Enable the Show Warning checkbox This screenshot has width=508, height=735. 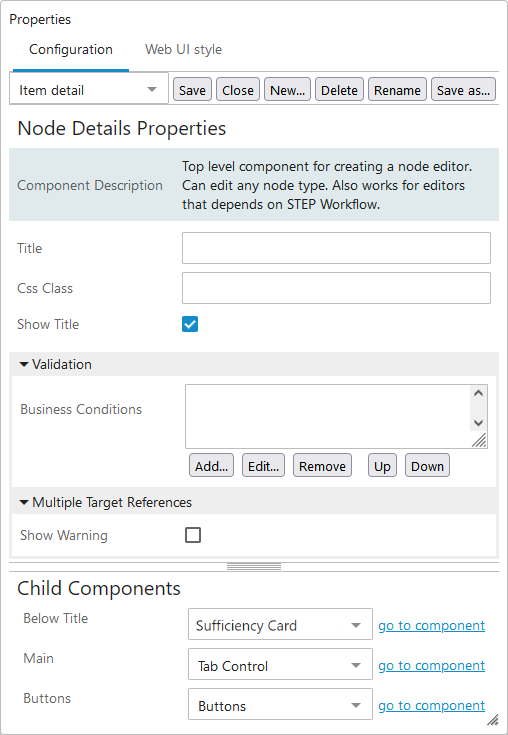(x=193, y=535)
